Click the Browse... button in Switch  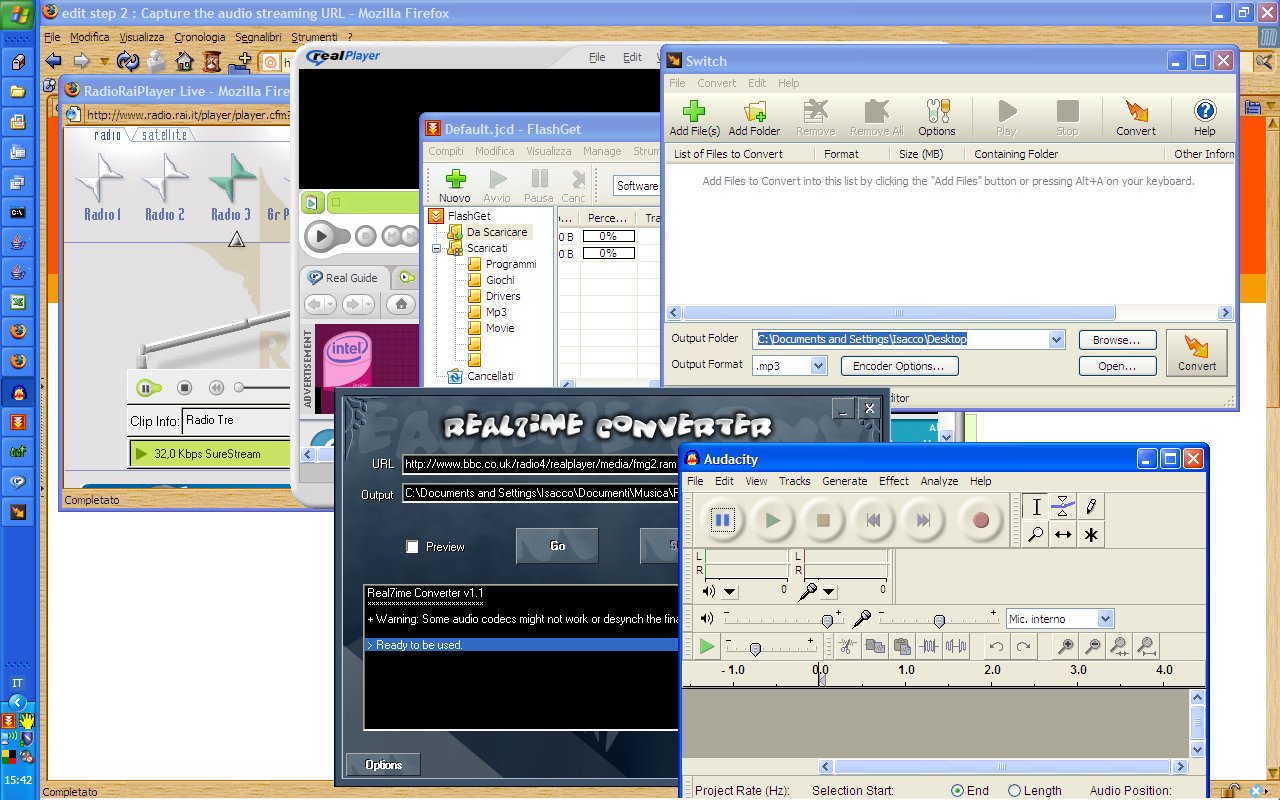point(1117,340)
